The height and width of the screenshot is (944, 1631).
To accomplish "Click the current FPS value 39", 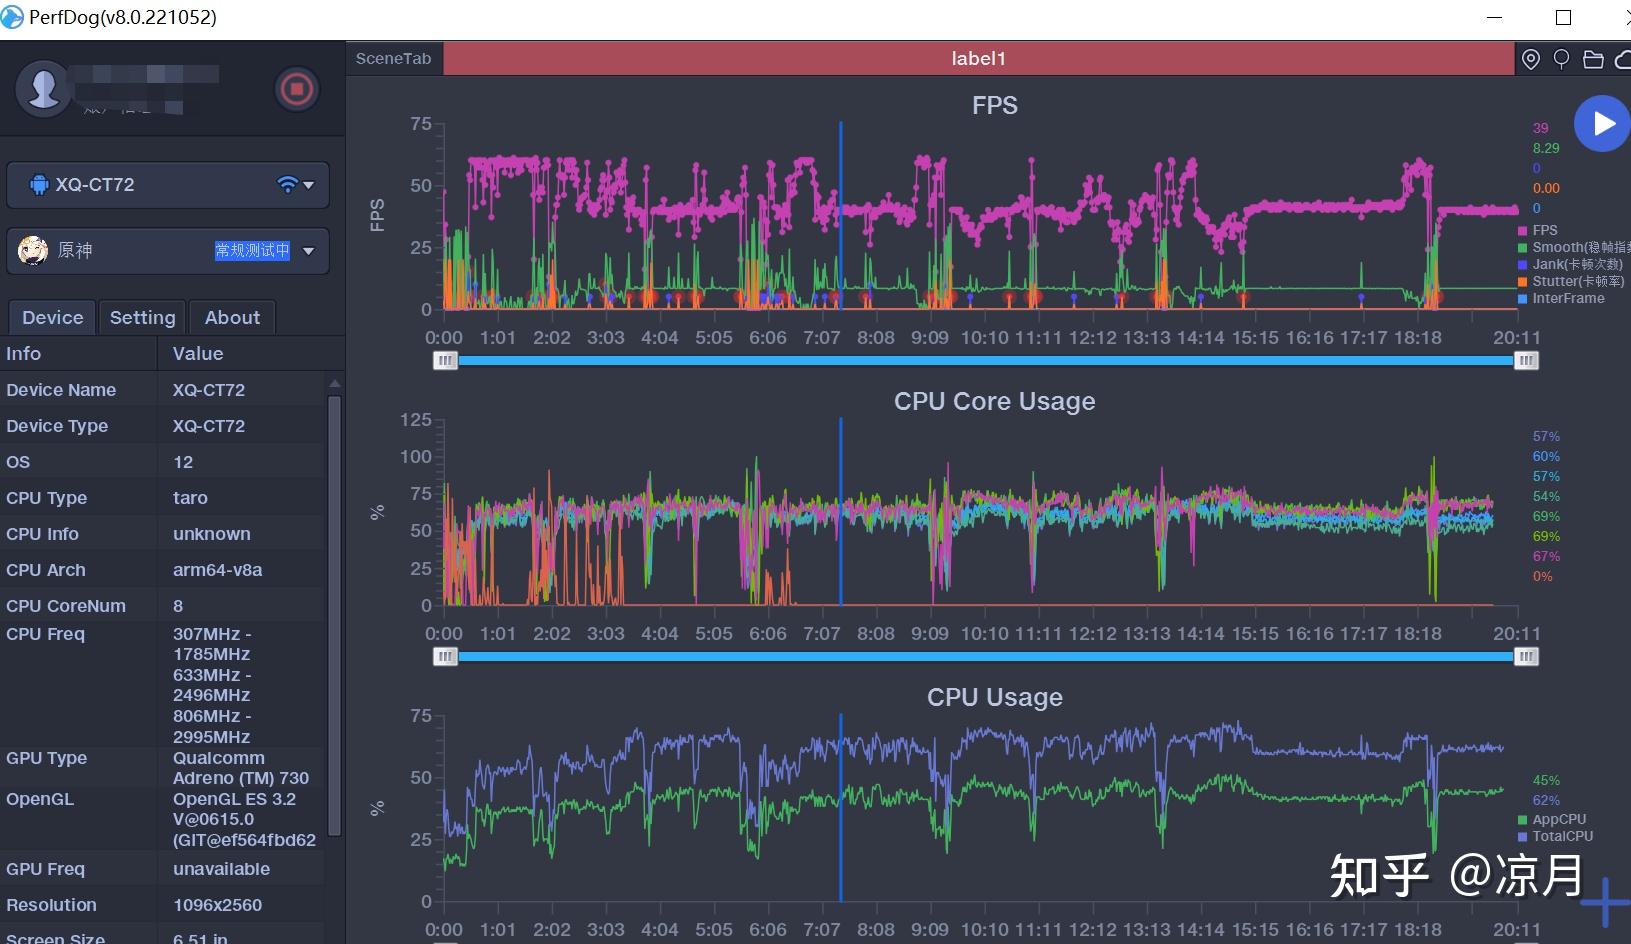I will [1540, 128].
